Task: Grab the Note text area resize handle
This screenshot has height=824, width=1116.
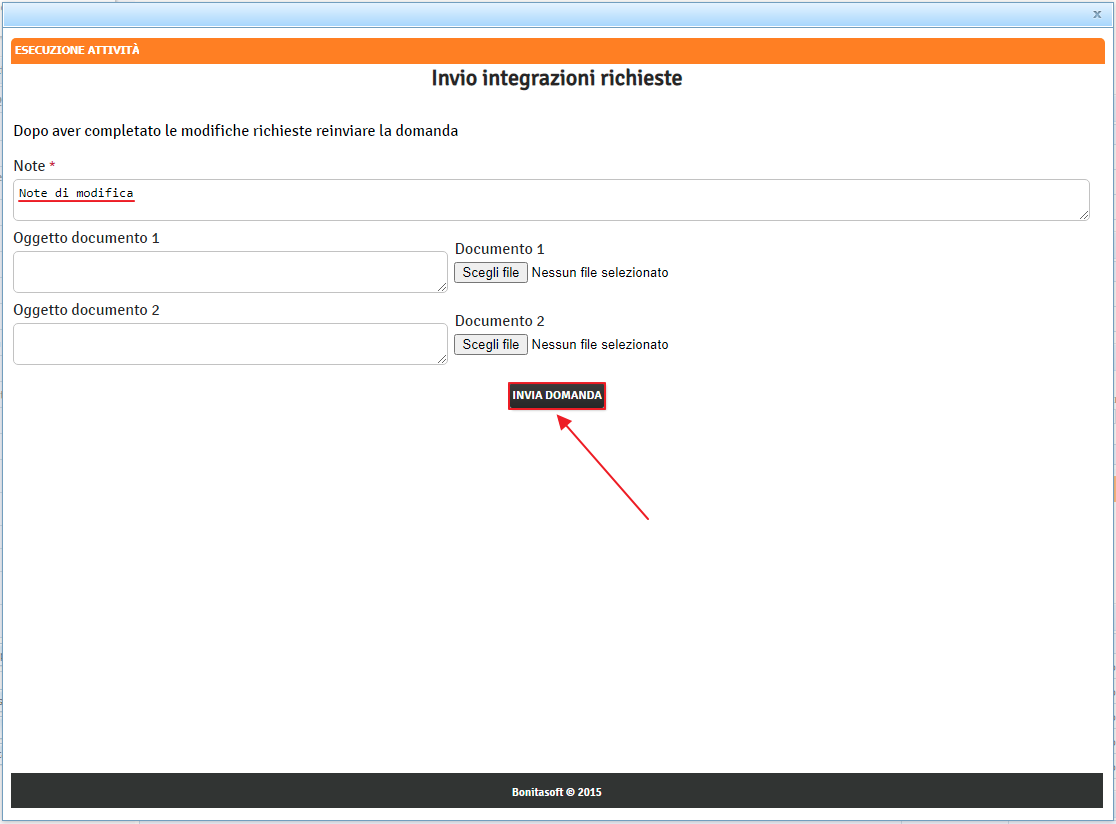Action: (1084, 215)
